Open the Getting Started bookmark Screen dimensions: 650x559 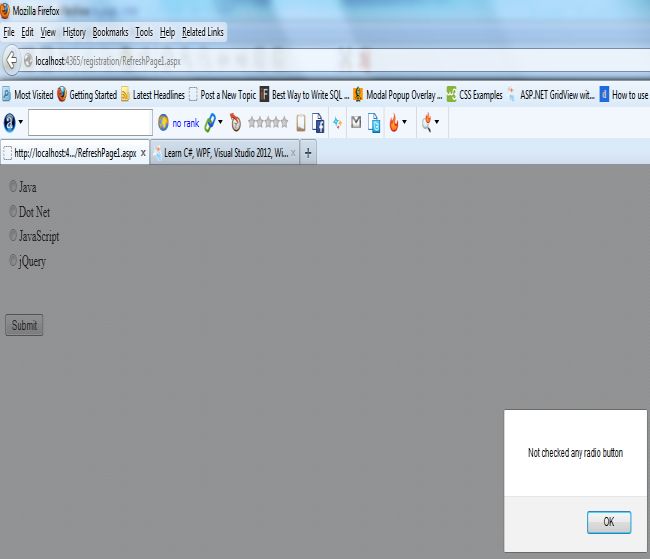click(87, 95)
